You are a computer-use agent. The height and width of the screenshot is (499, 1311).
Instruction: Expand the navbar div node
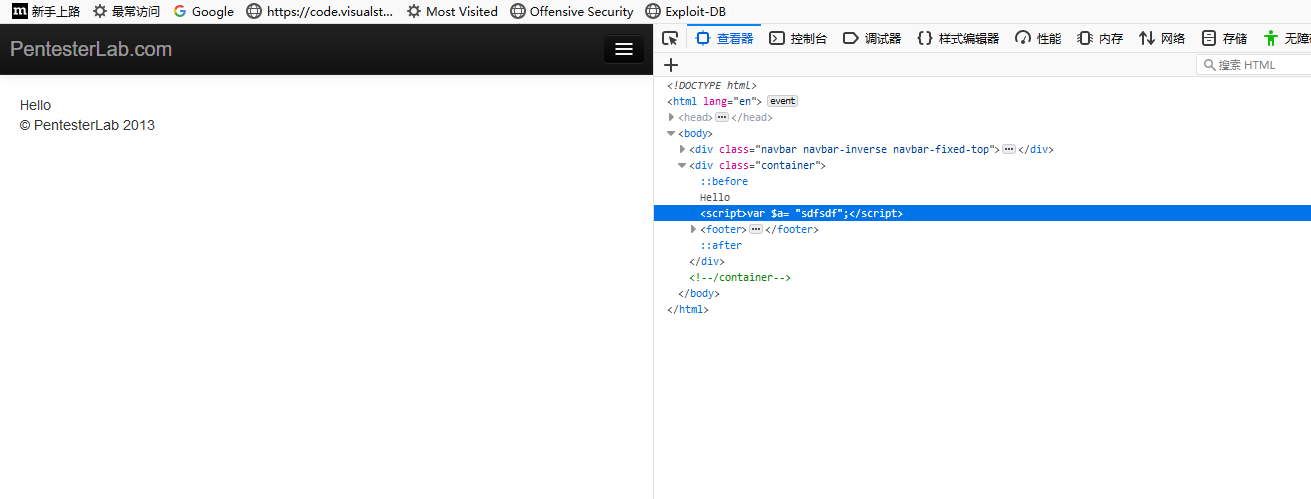tap(683, 149)
